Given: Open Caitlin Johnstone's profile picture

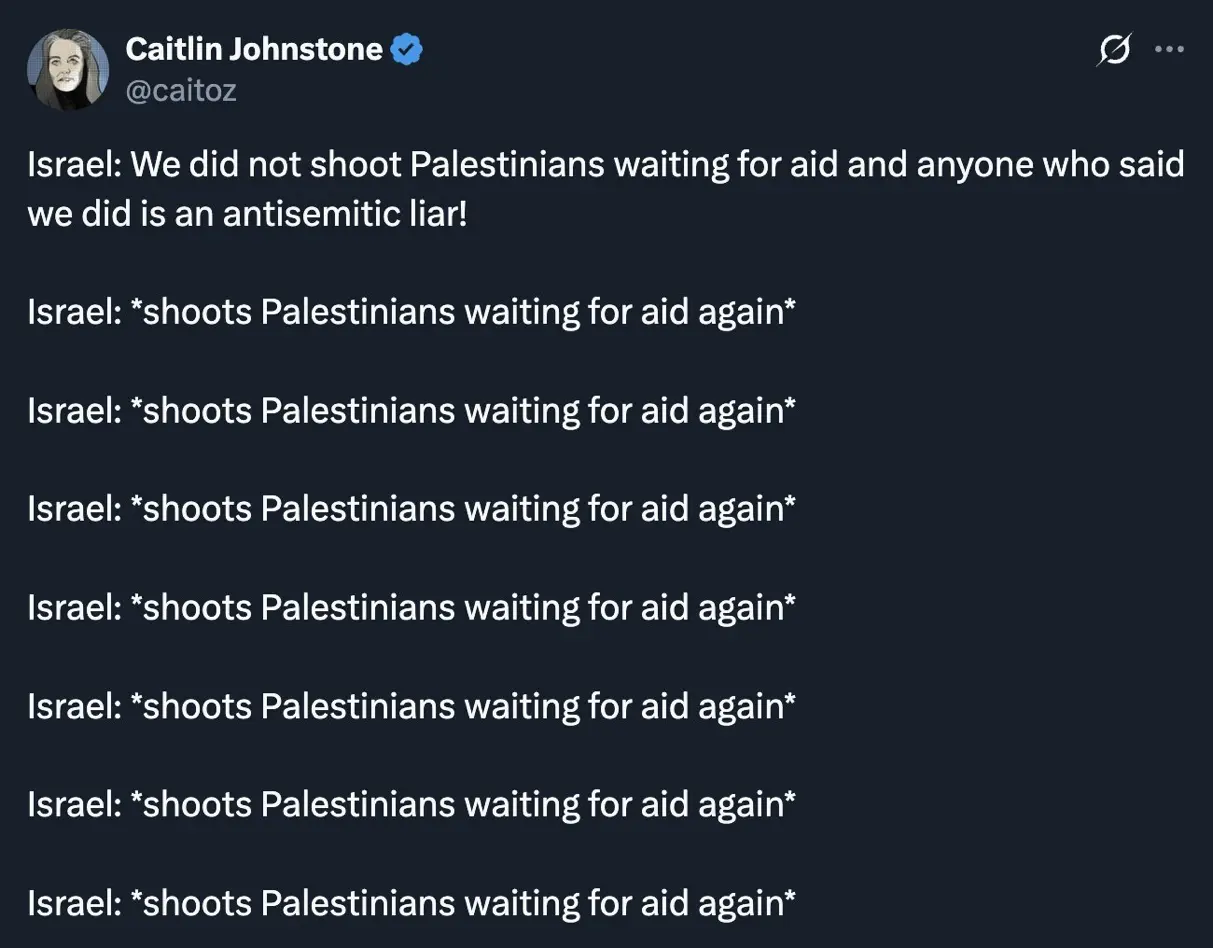Looking at the screenshot, I should point(68,69).
